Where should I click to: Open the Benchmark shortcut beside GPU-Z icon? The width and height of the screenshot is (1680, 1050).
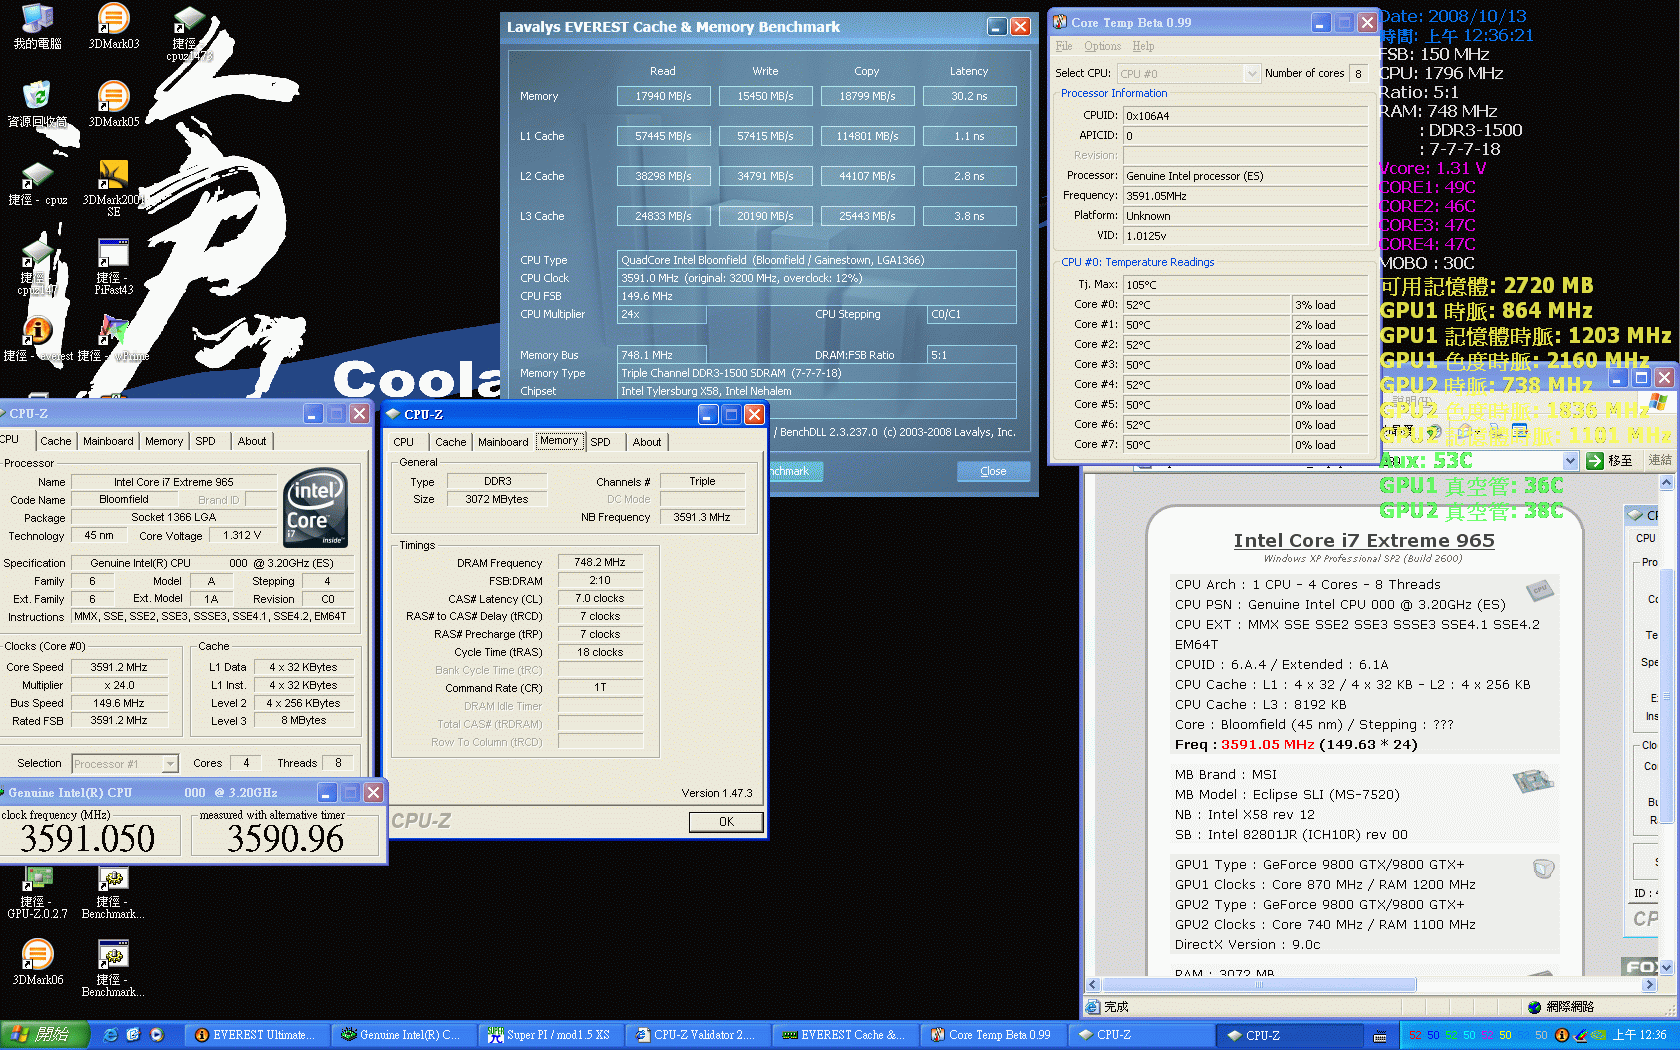point(113,892)
